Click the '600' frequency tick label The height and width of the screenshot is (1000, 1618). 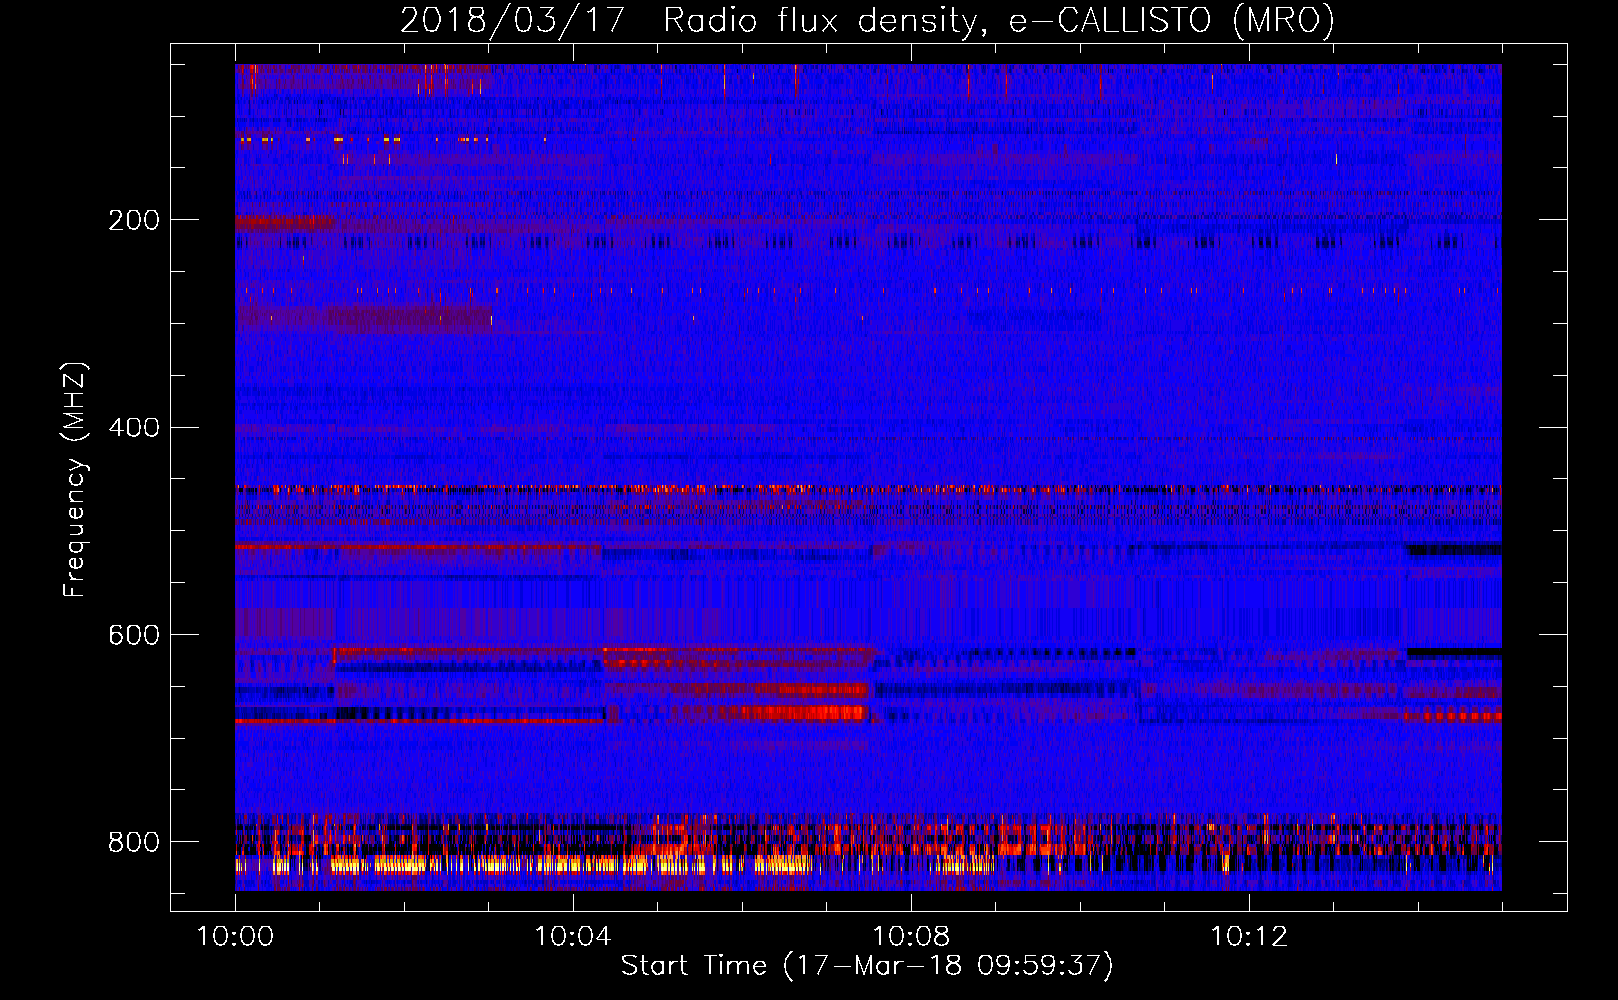pyautogui.click(x=133, y=636)
